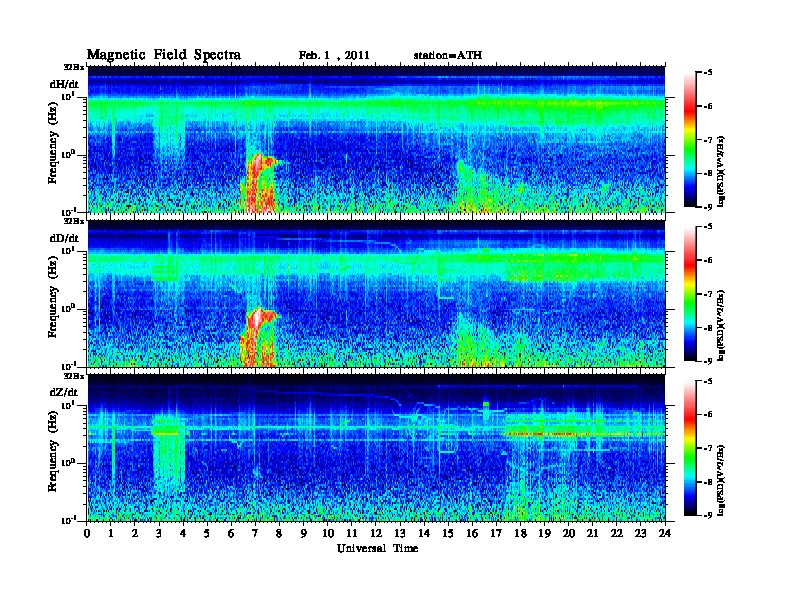This screenshot has width=792, height=612.
Task: Click the "-9" tick on dH/dt color bar
Action: (x=708, y=207)
